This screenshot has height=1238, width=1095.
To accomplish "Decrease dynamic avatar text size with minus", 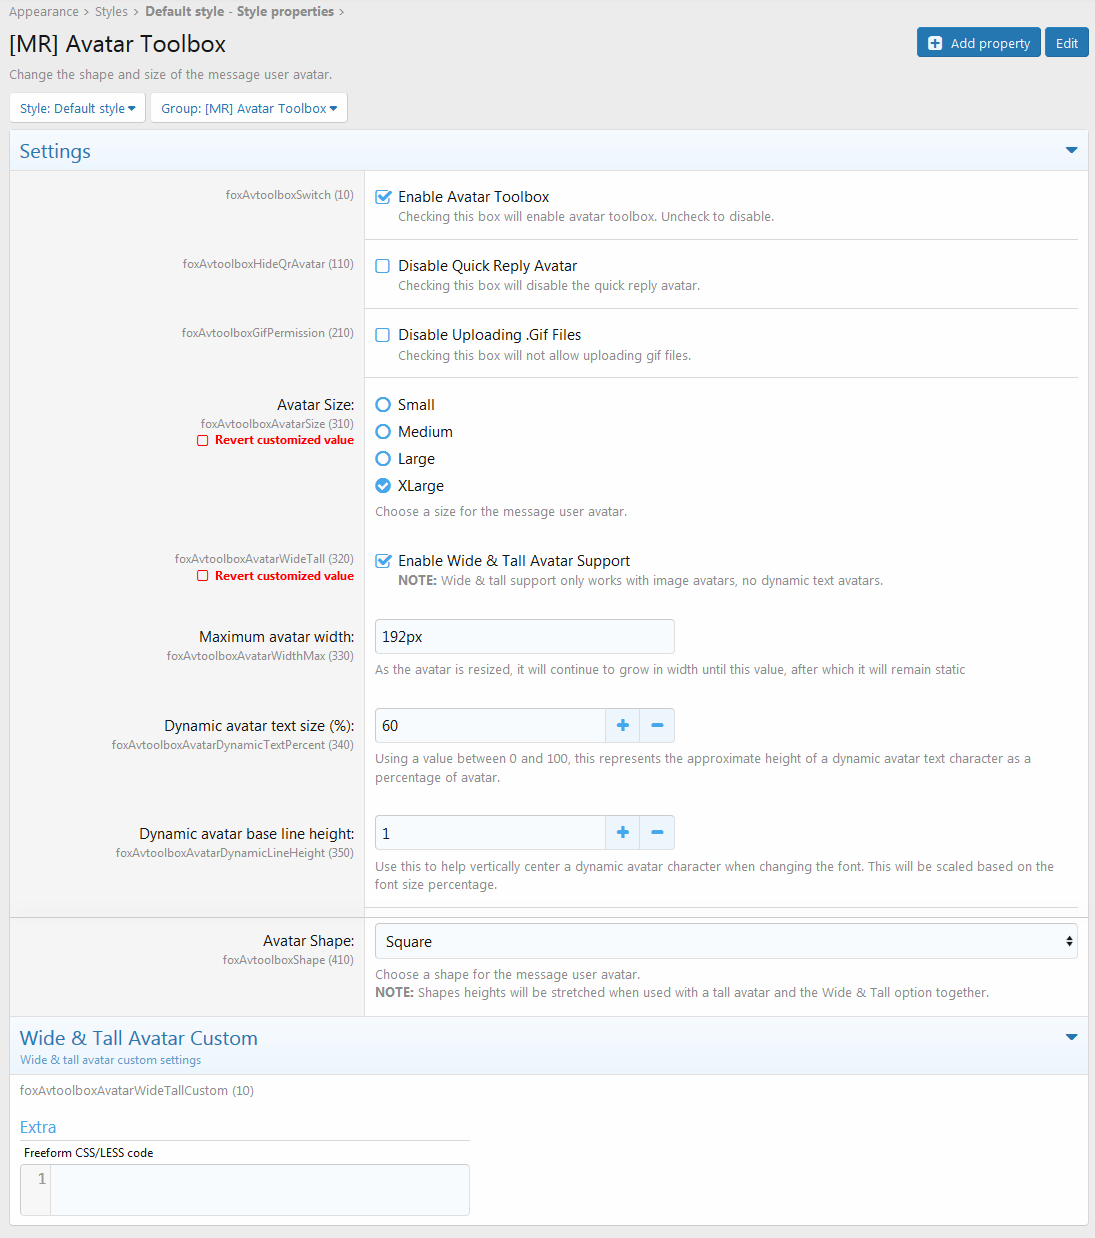I will click(x=657, y=726).
